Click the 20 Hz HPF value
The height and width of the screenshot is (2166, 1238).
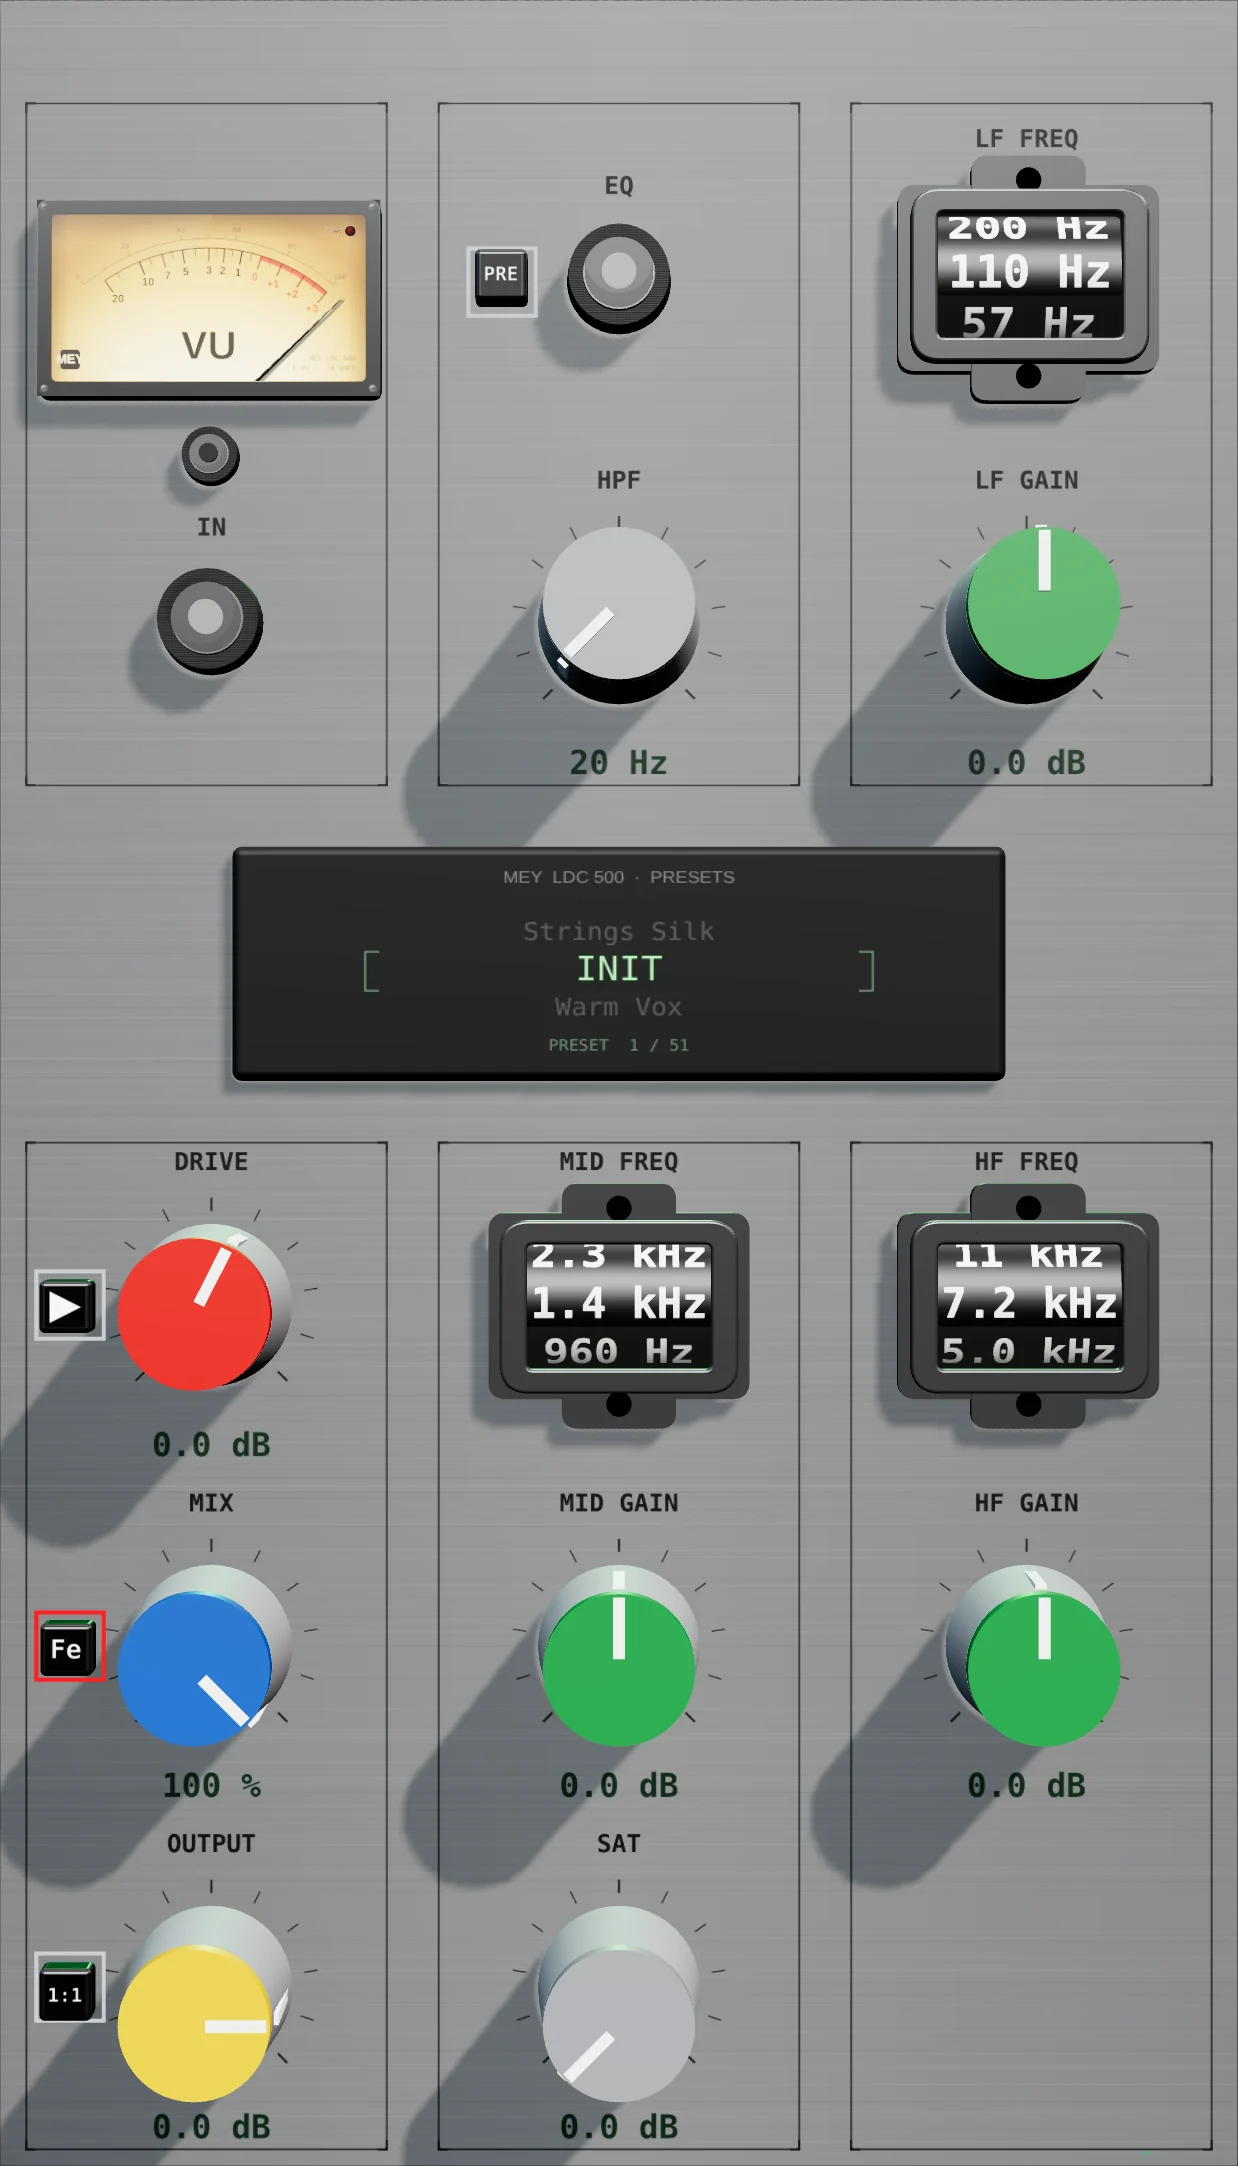618,763
